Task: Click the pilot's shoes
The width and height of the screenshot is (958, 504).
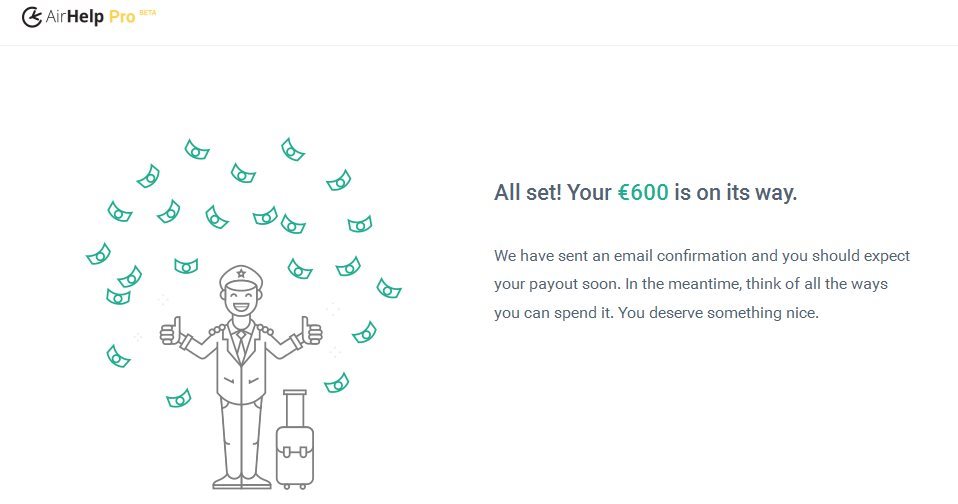Action: [240, 483]
